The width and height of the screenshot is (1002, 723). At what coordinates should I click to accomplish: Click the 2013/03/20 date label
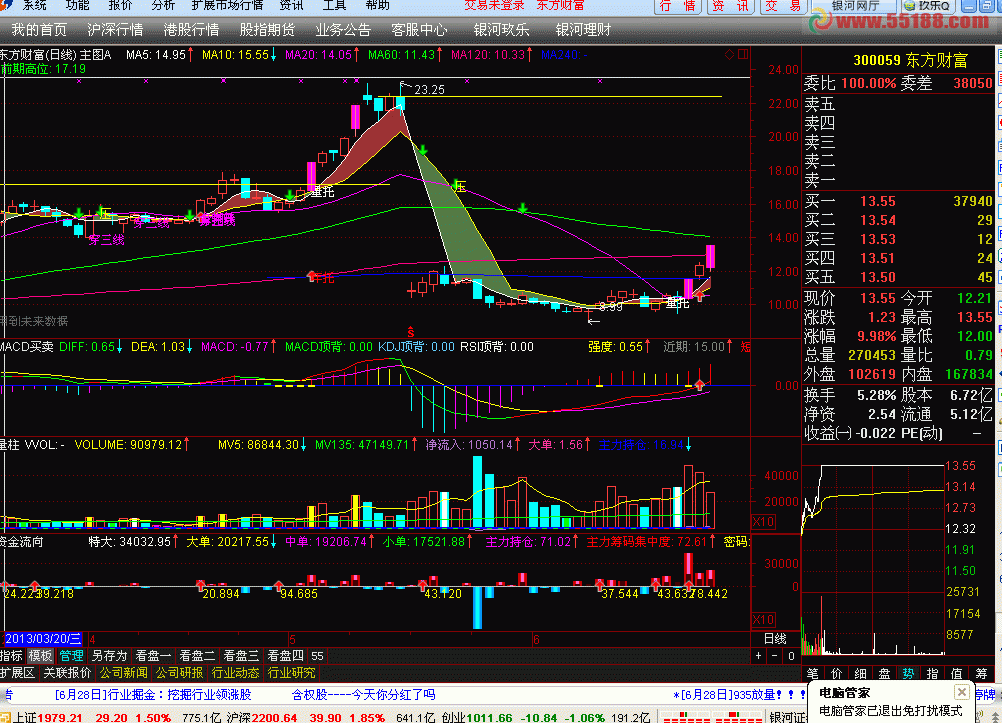coord(43,639)
